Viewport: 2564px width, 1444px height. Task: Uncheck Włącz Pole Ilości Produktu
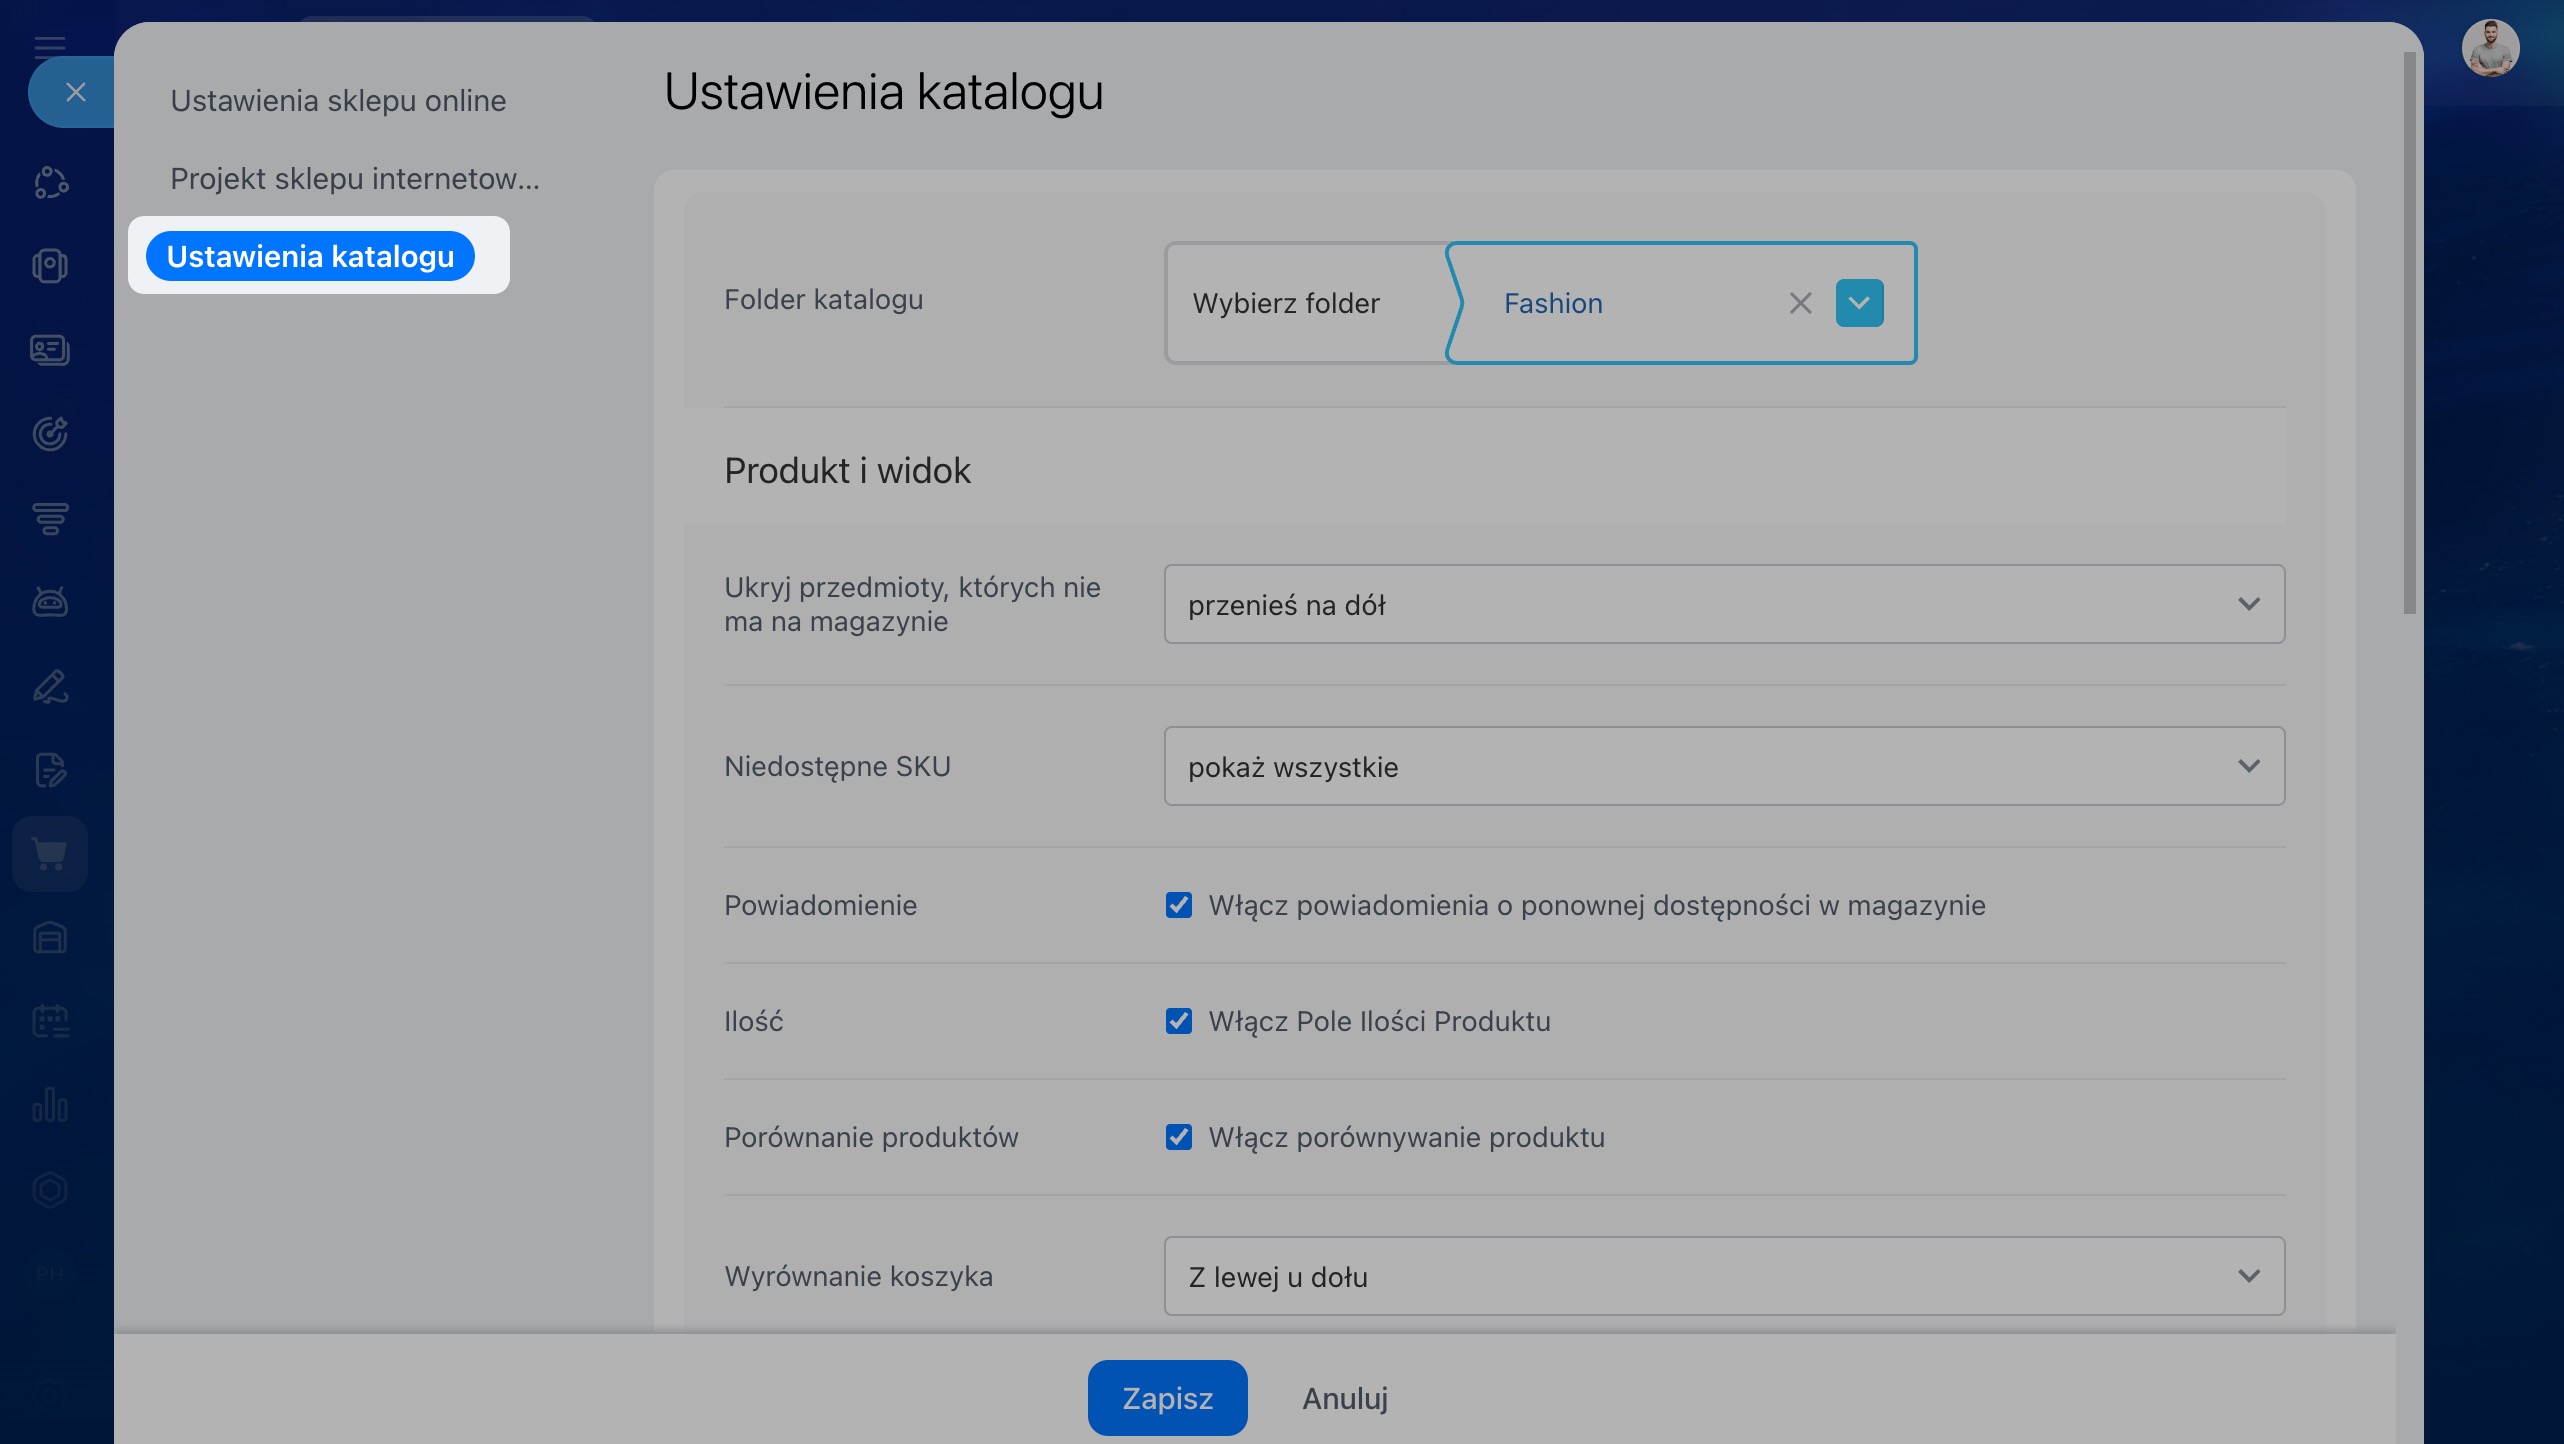tap(1179, 1021)
